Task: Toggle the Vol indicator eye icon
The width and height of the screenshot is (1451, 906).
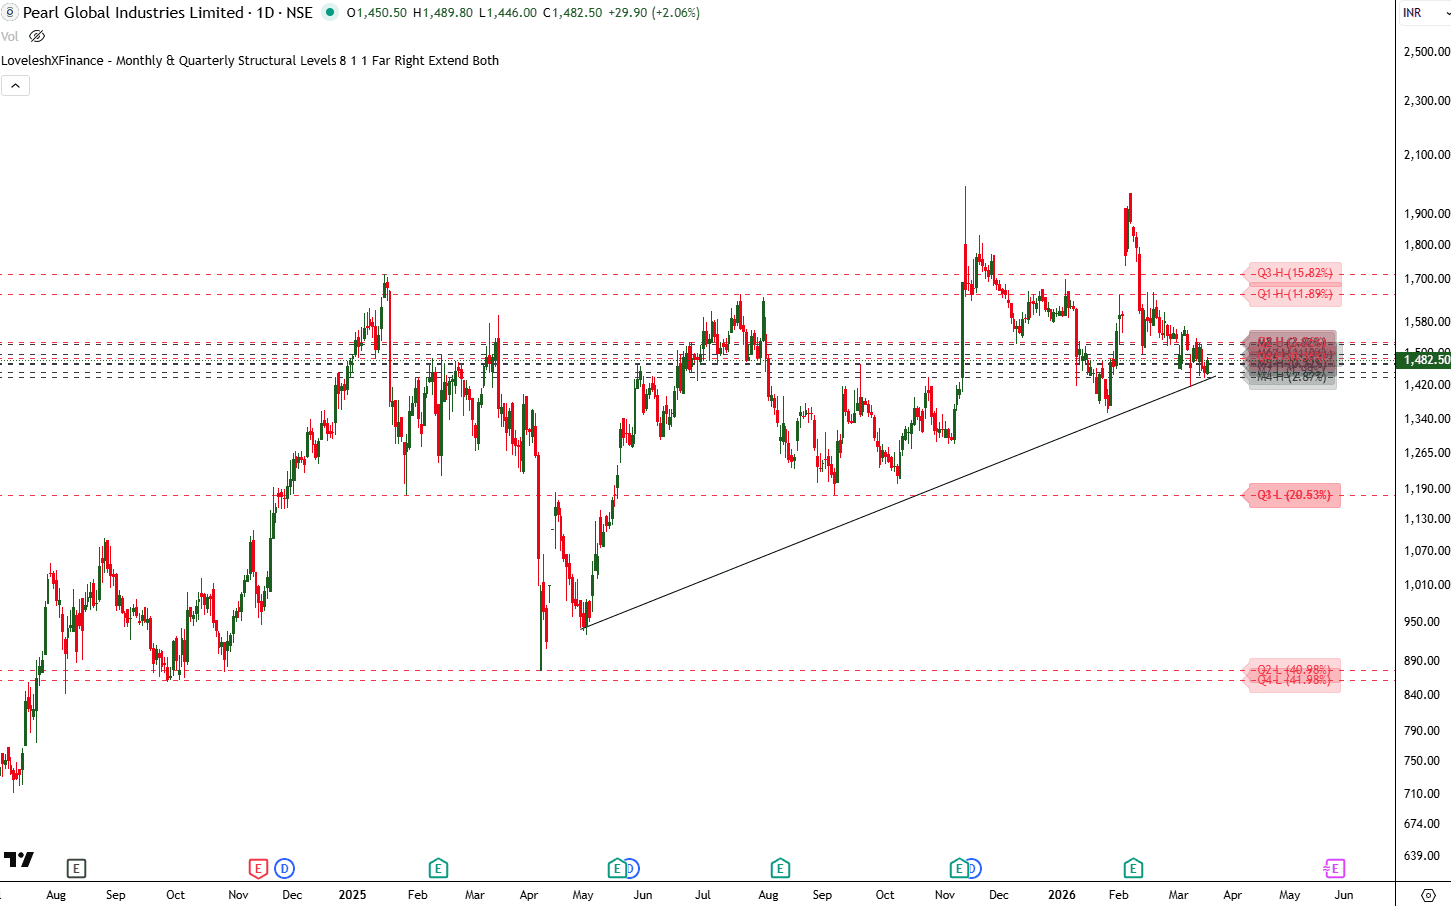Action: [37, 36]
